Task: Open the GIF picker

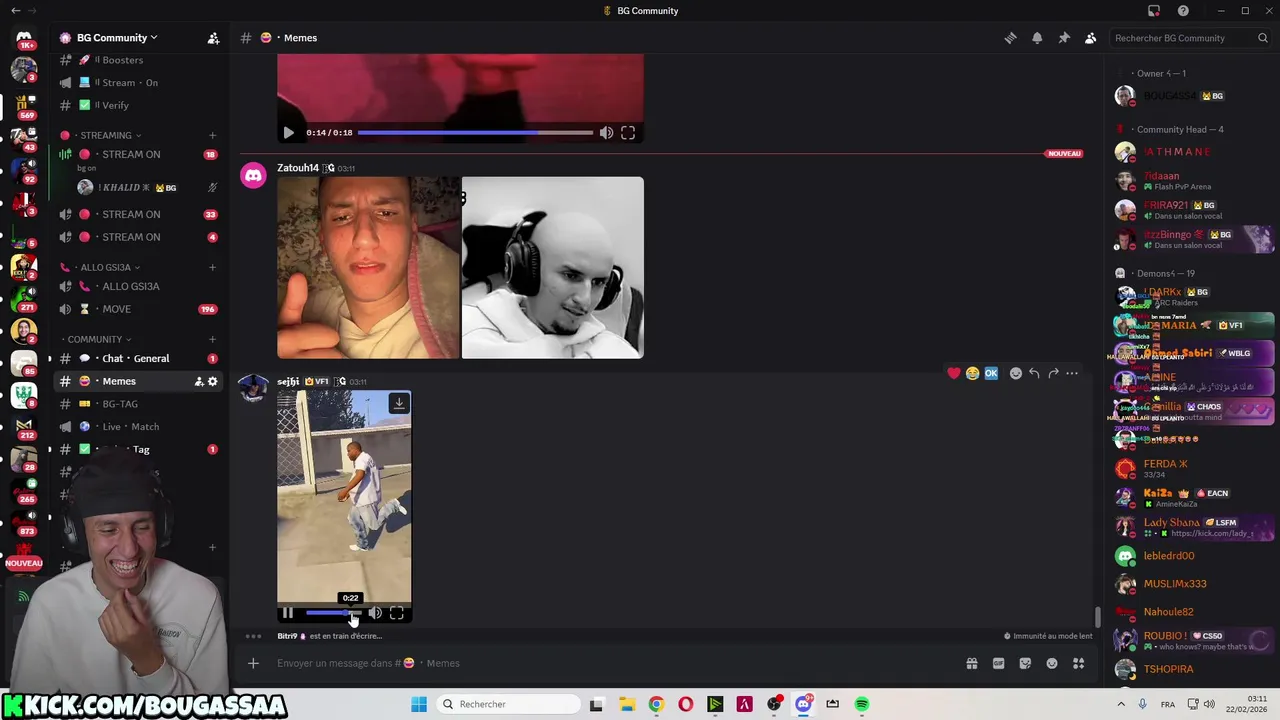Action: (998, 663)
